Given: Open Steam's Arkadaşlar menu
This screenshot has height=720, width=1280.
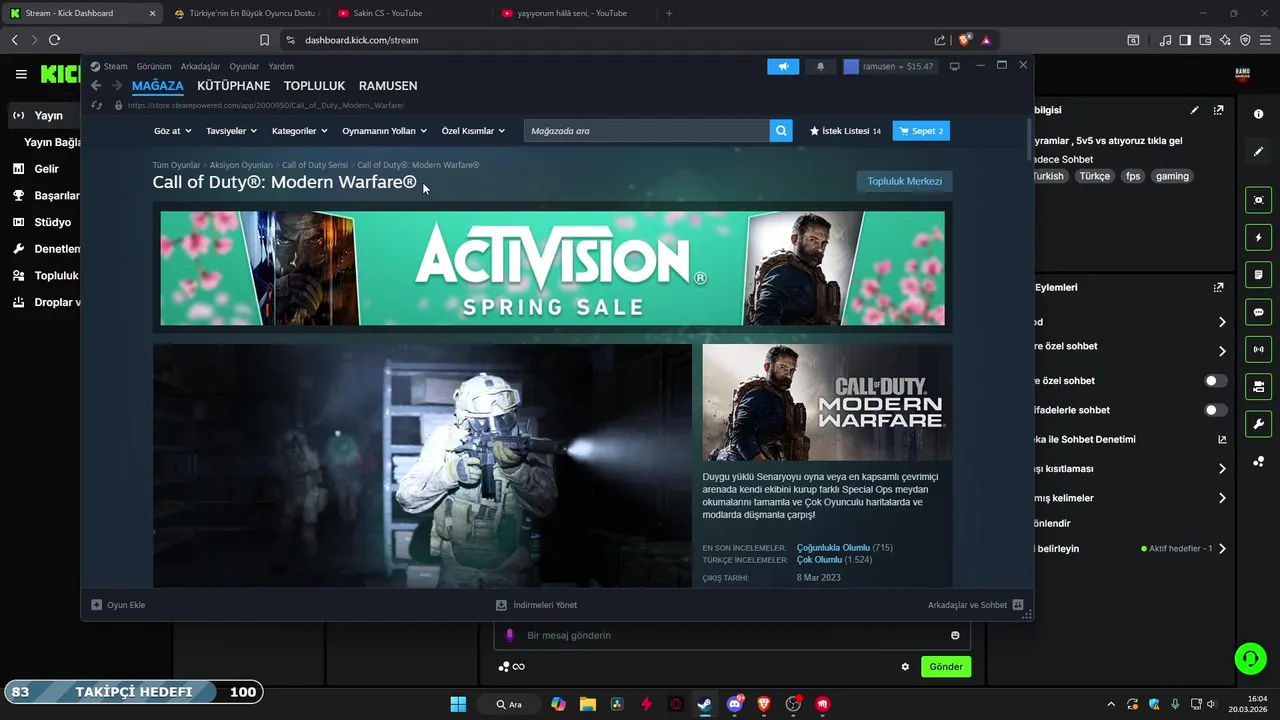Looking at the screenshot, I should (x=200, y=66).
